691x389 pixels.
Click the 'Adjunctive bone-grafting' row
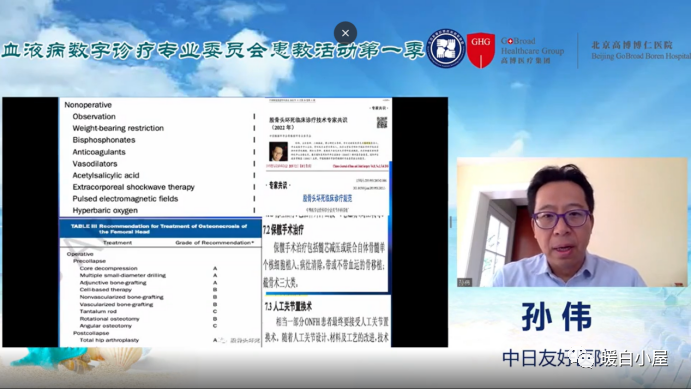coord(149,283)
